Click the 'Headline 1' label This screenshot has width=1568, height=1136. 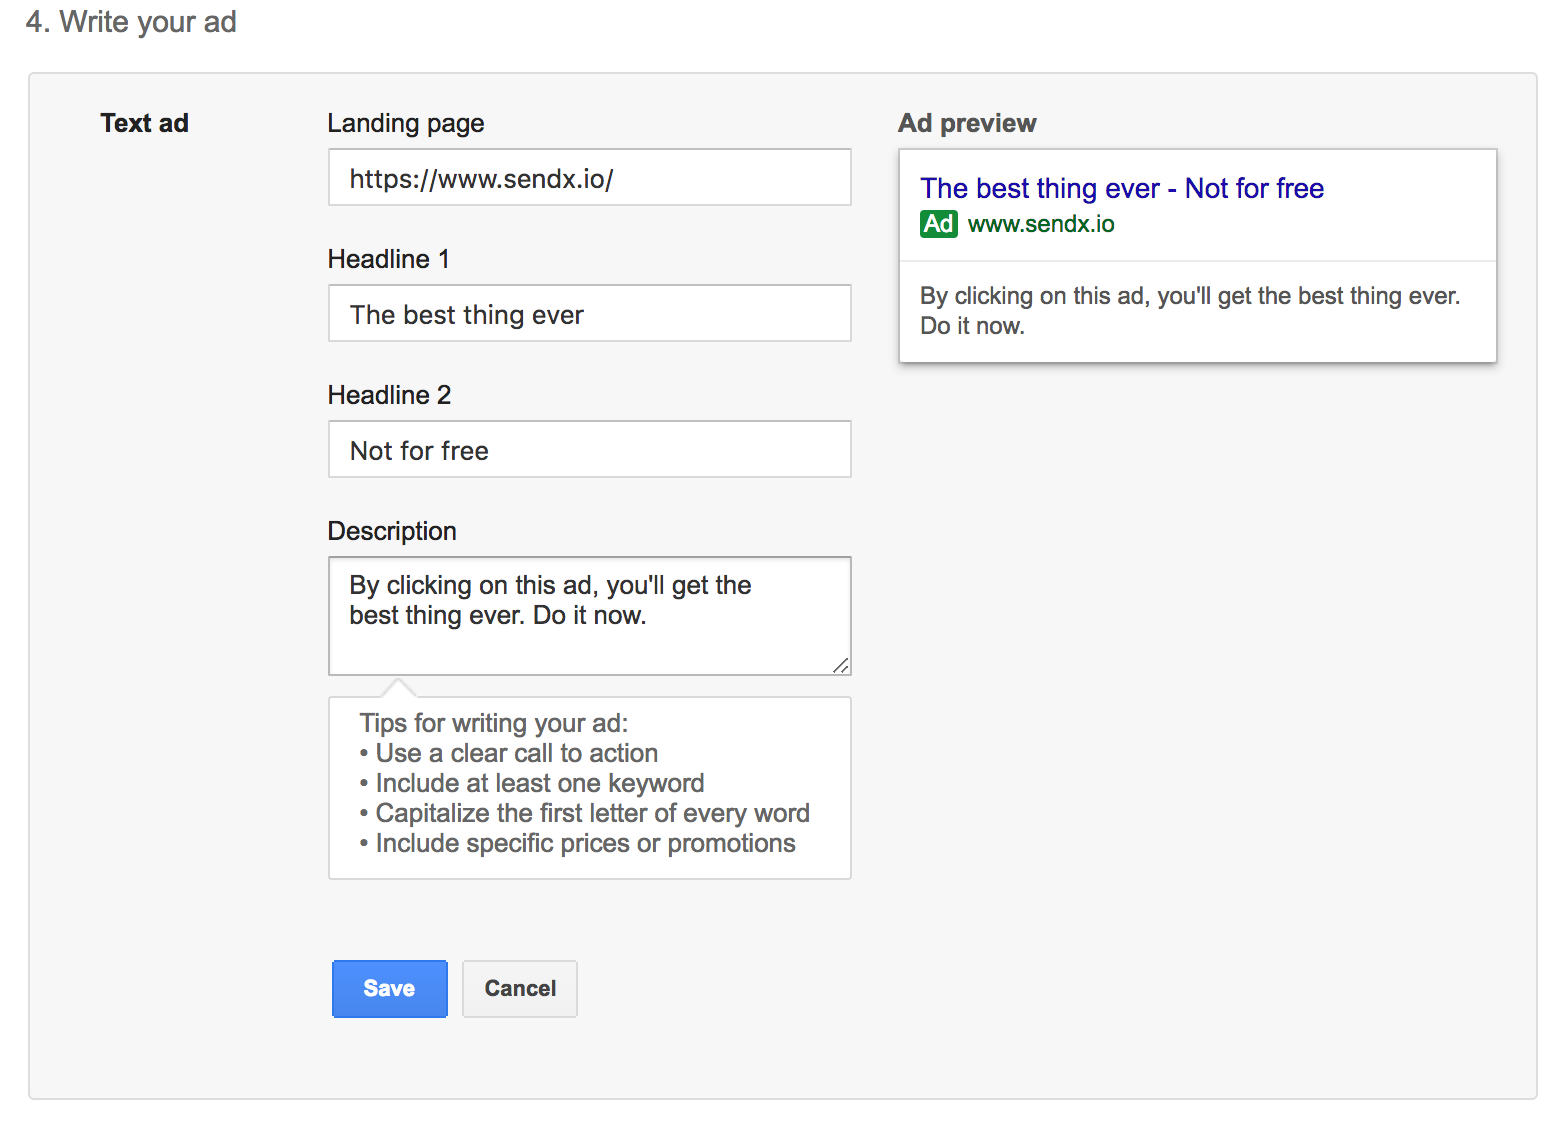388,259
